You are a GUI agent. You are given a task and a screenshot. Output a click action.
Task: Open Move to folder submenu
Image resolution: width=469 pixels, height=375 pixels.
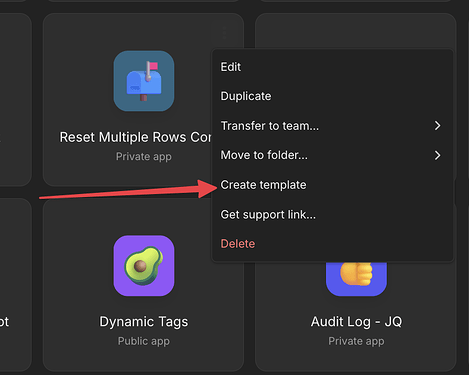[x=332, y=155]
